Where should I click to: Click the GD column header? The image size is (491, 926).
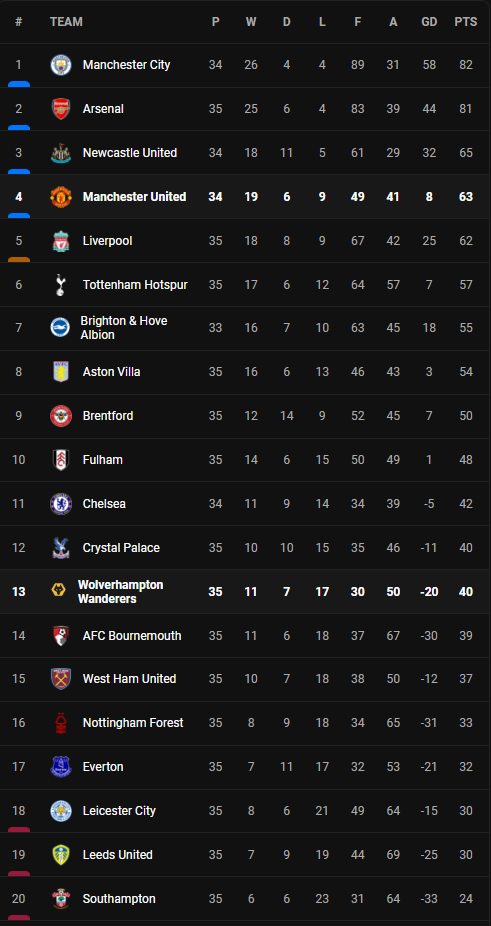point(429,22)
